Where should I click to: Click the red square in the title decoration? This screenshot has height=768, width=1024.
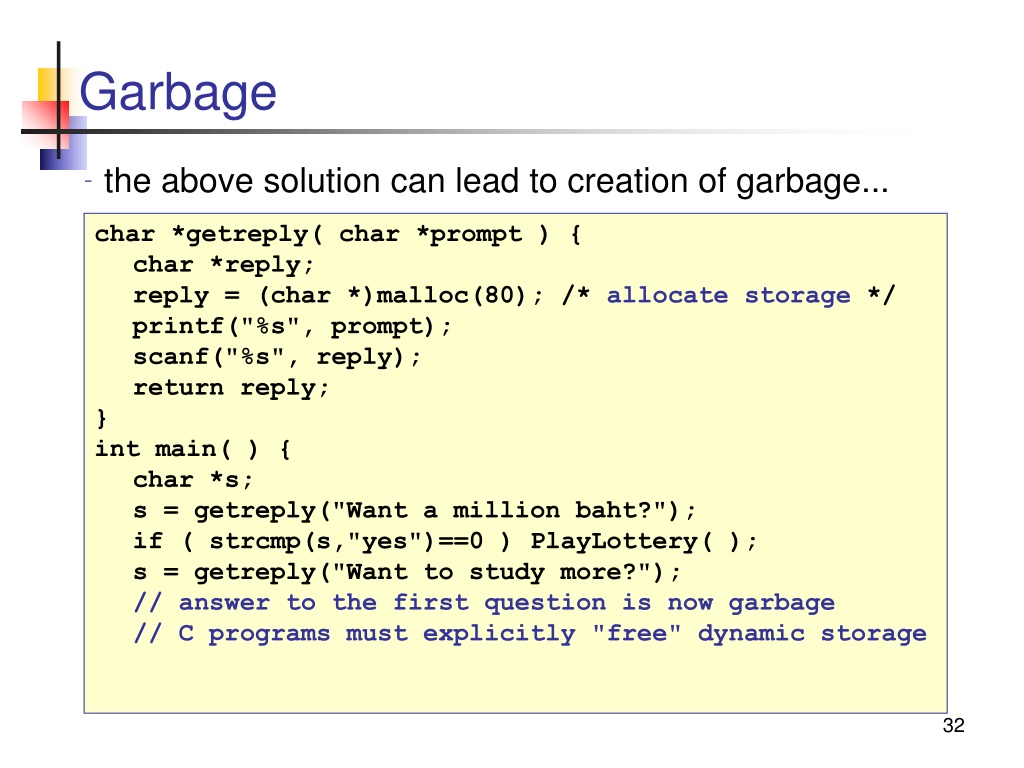point(46,123)
